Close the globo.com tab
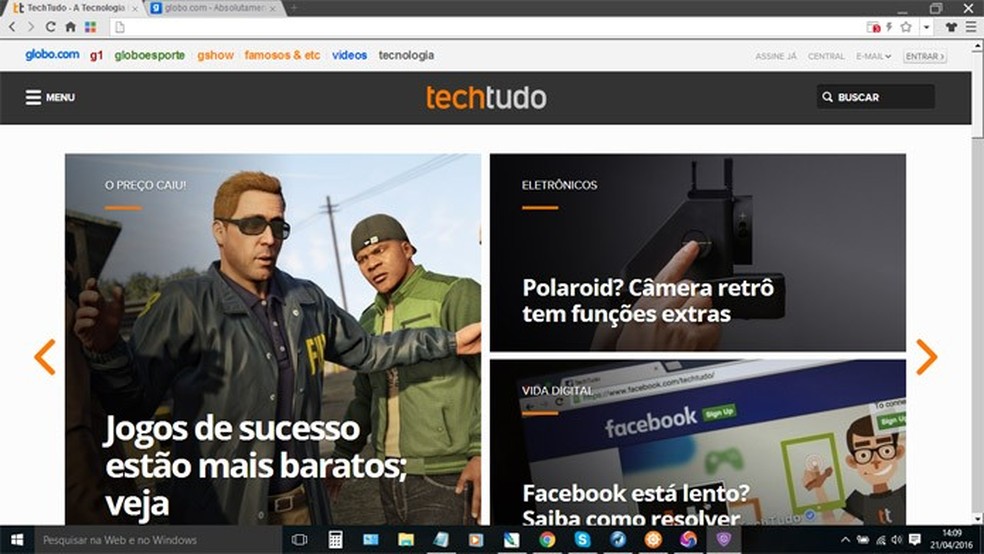The height and width of the screenshot is (554, 984). click(272, 9)
